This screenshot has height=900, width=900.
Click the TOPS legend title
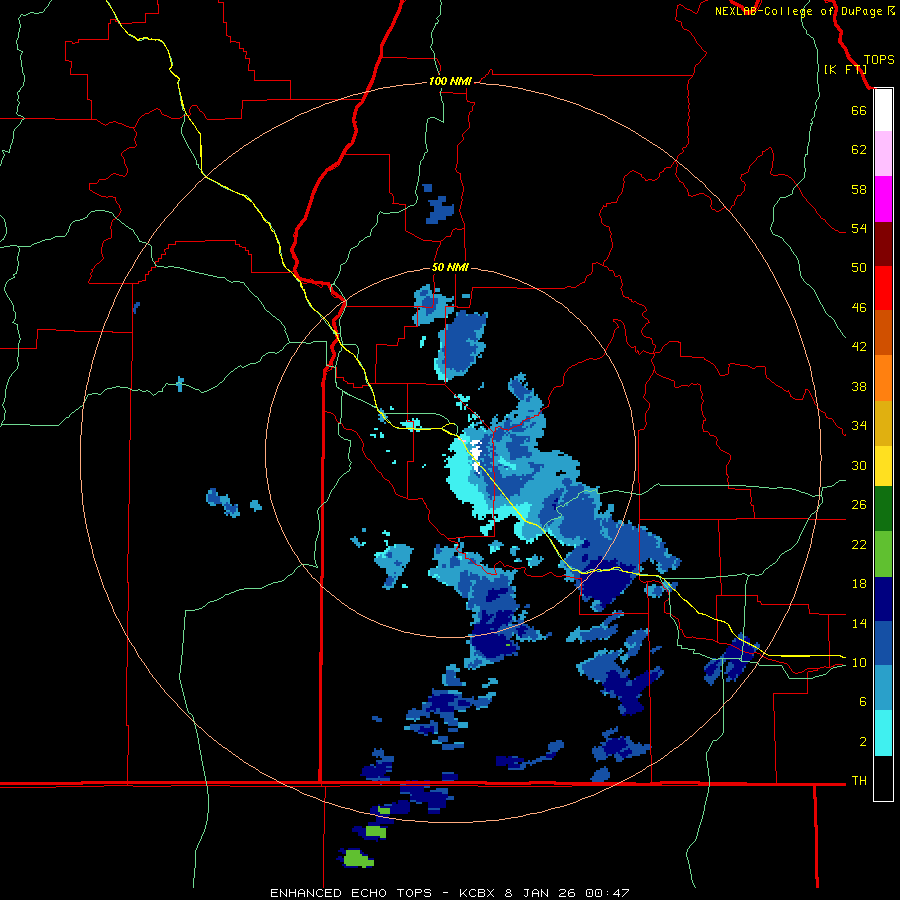pos(879,60)
